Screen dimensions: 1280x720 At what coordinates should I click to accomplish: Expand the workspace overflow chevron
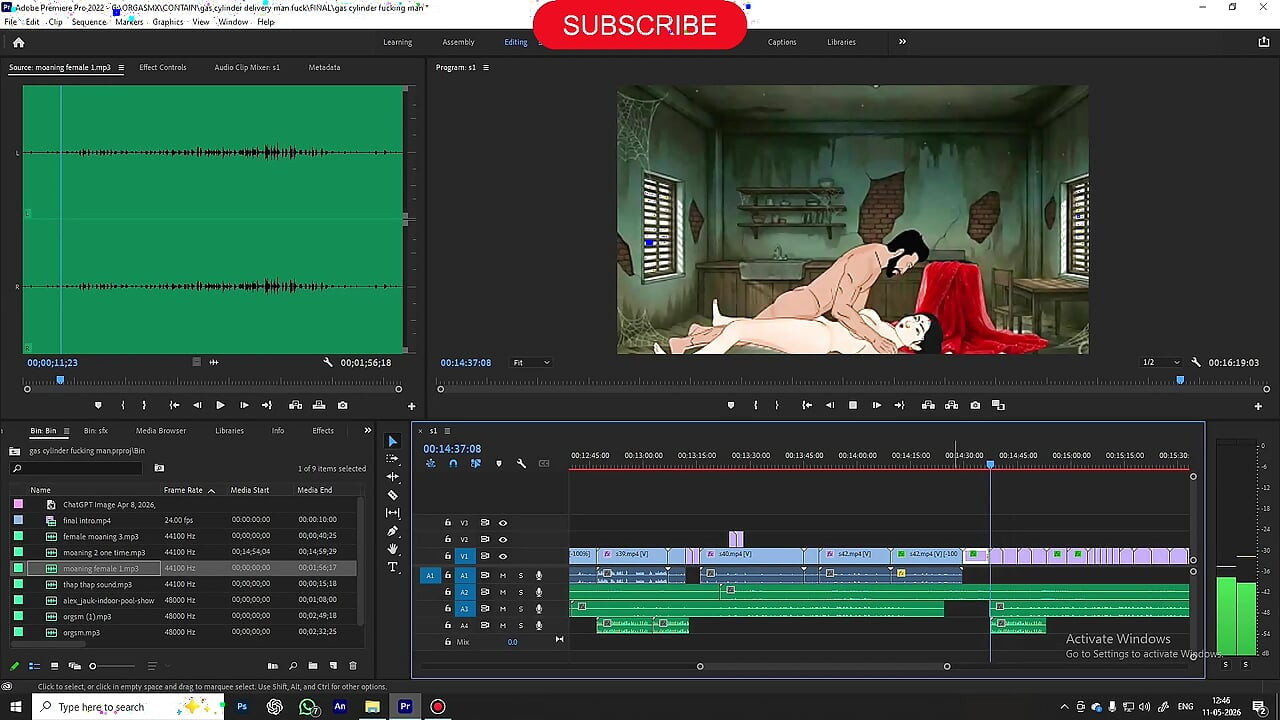tap(902, 42)
